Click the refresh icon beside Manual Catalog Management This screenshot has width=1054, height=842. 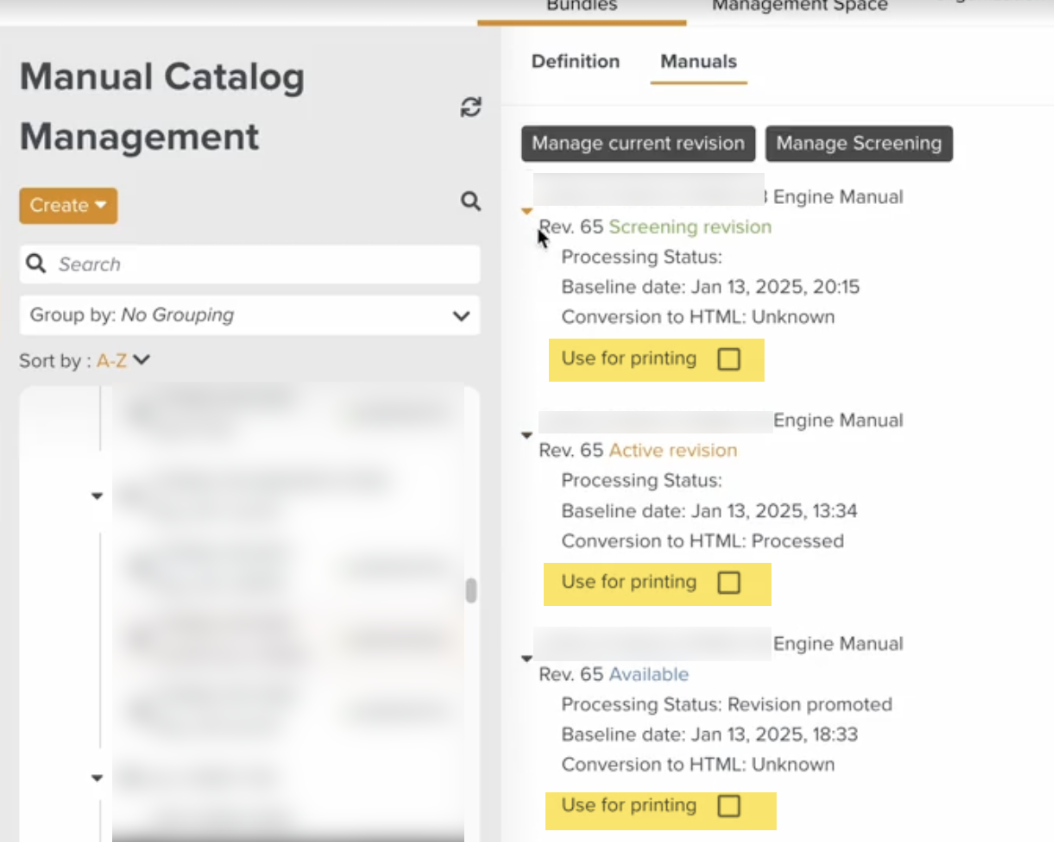tap(470, 108)
